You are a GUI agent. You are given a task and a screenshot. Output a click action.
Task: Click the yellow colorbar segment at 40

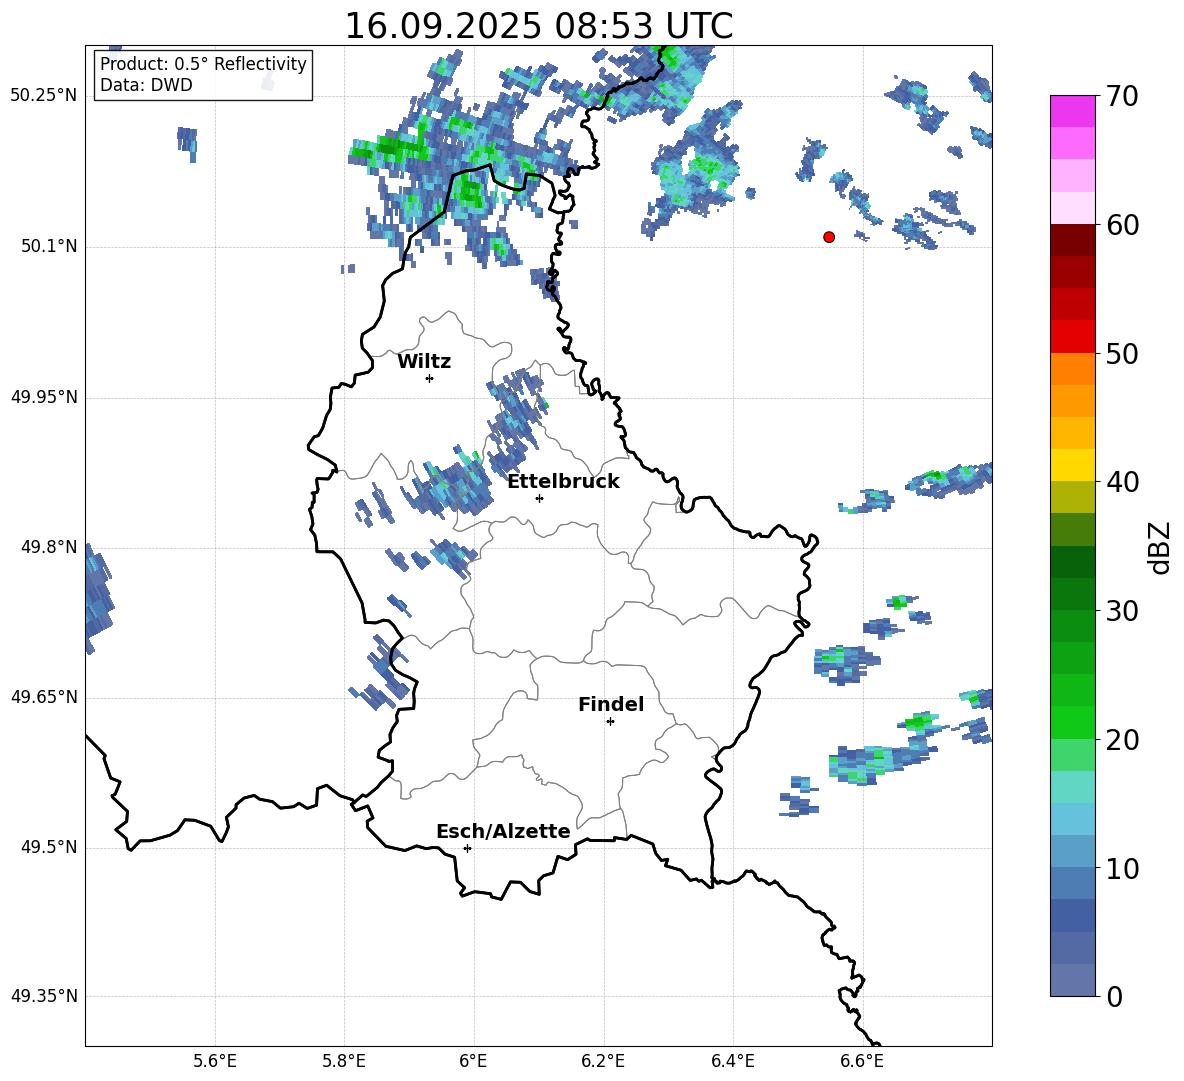click(x=1072, y=465)
